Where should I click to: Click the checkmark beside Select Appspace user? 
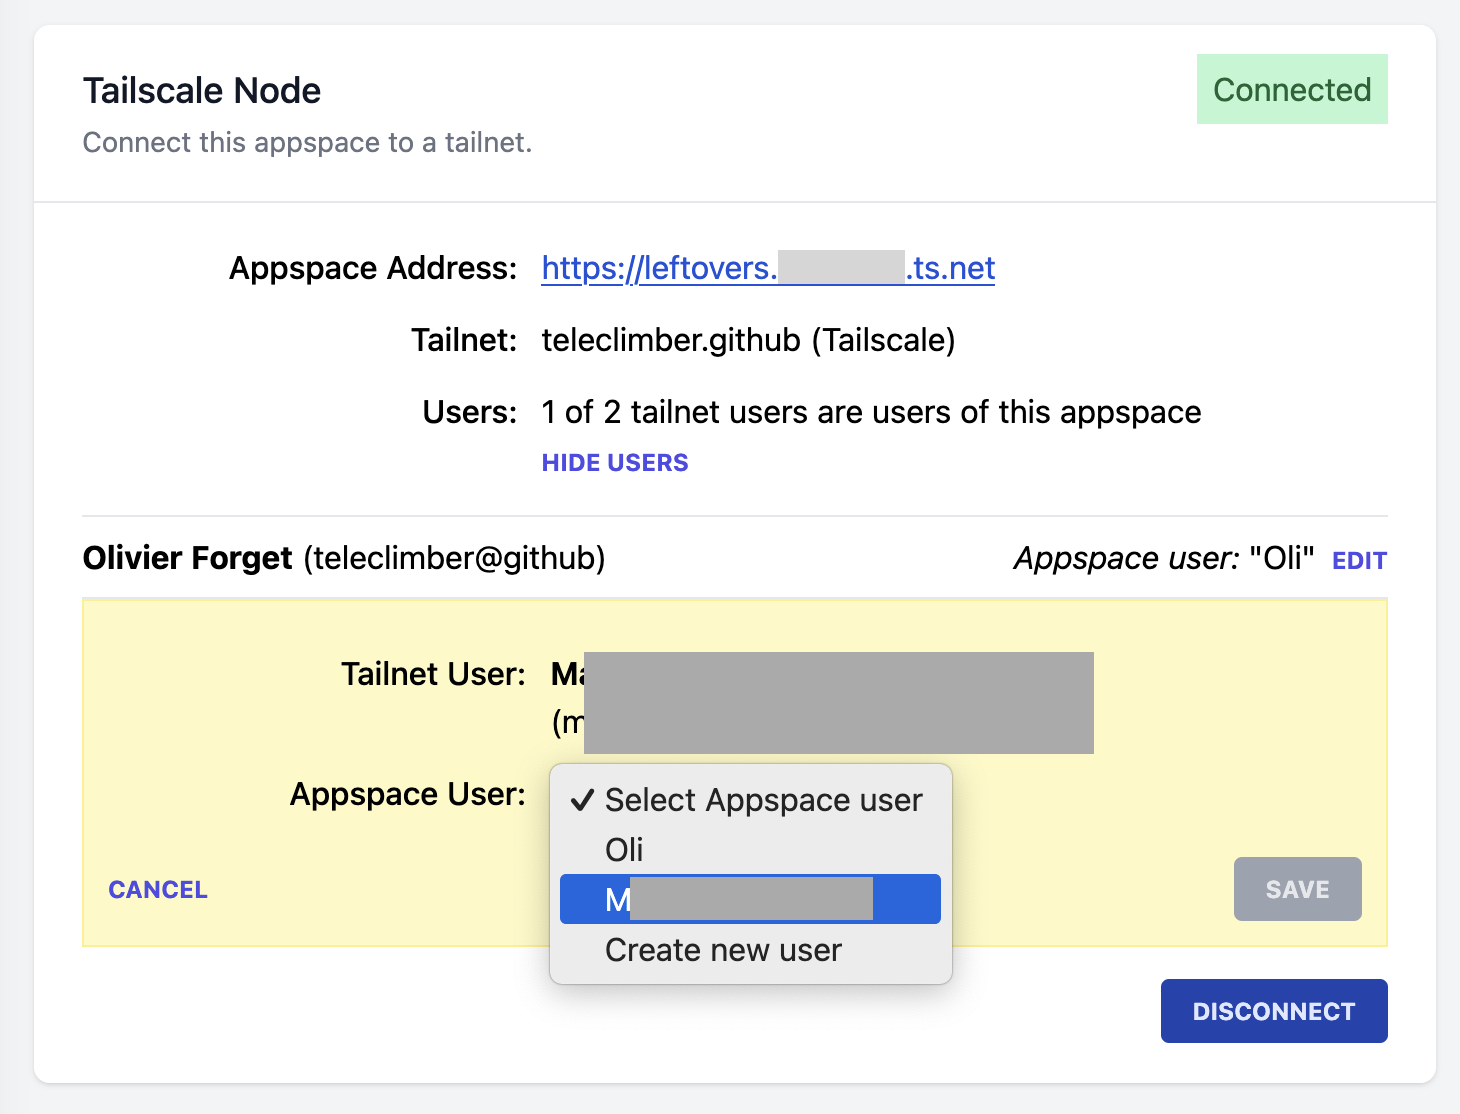(x=582, y=801)
